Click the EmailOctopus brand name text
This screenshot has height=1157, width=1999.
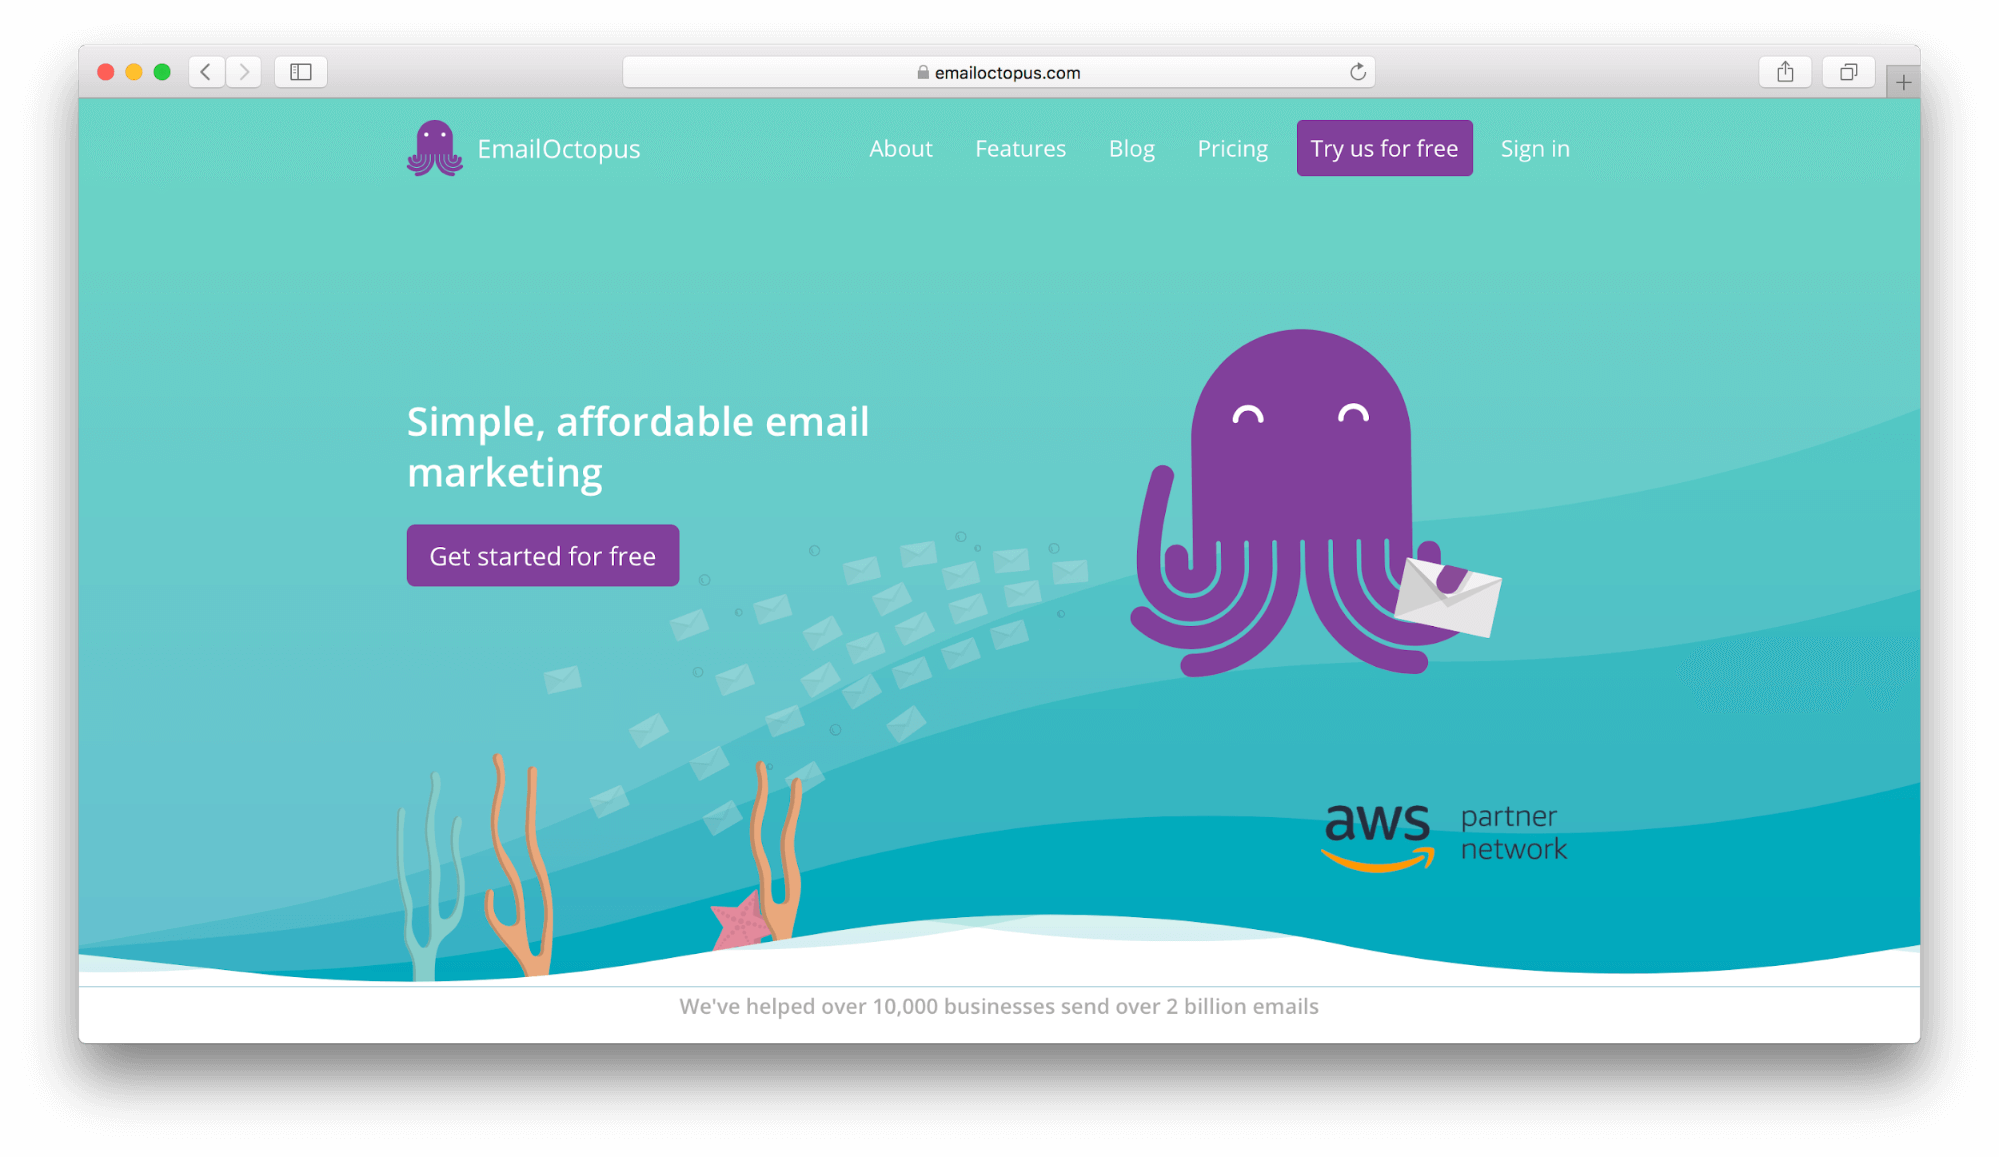558,148
